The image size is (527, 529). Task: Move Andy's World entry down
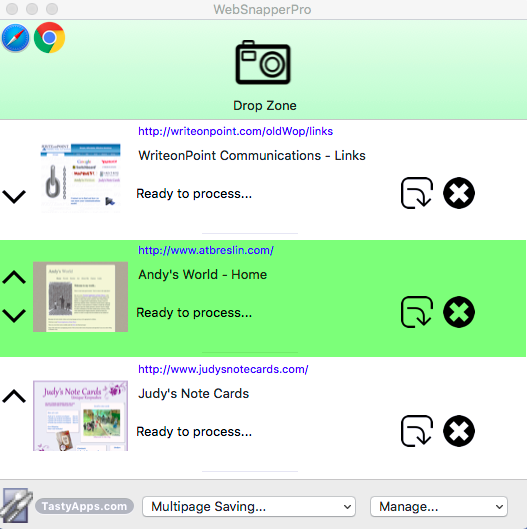coord(14,316)
